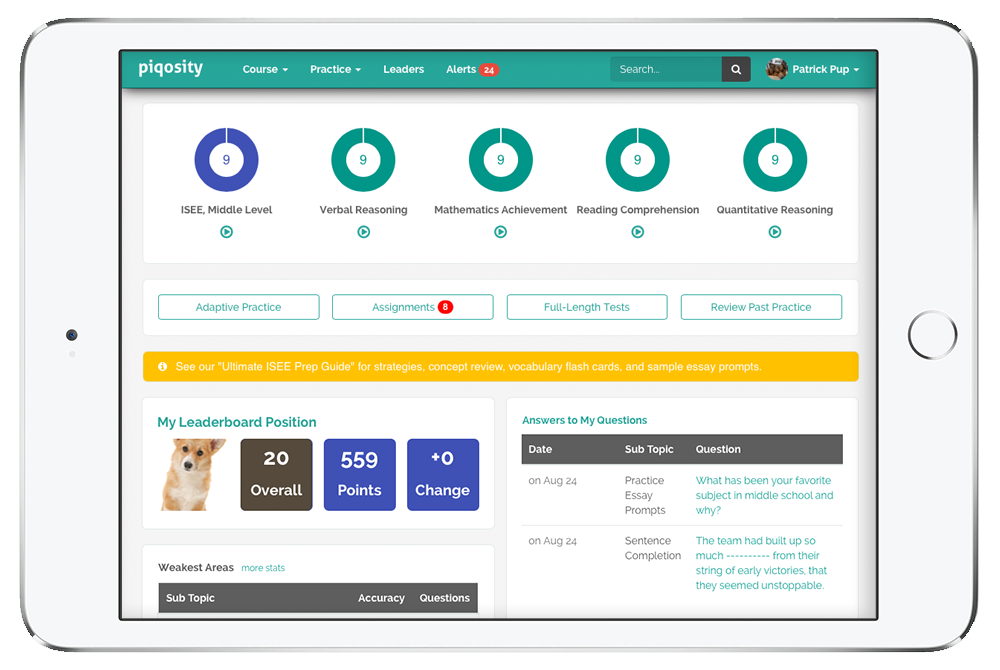Click the ISEE Middle Level progress ring
Viewport: 1000px width, 670px height.
[226, 160]
